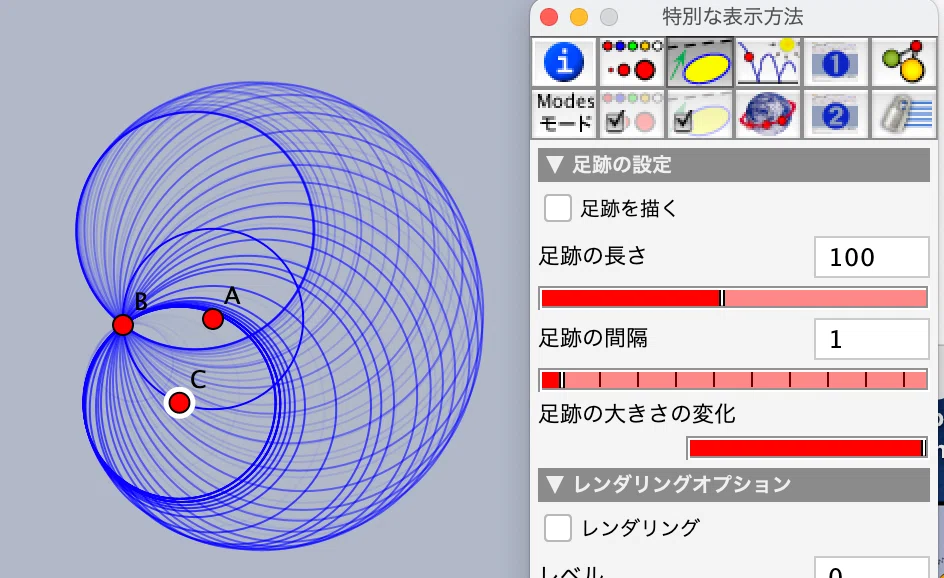Select the point appearance icon with colored dots
This screenshot has width=944, height=578.
click(x=632, y=62)
